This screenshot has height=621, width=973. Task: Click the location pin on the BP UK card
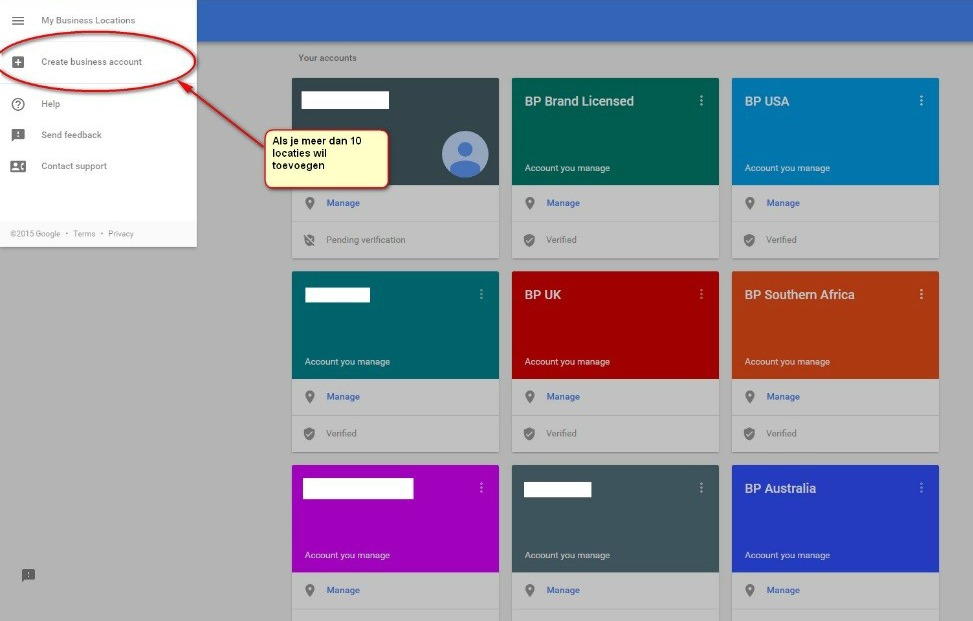529,397
